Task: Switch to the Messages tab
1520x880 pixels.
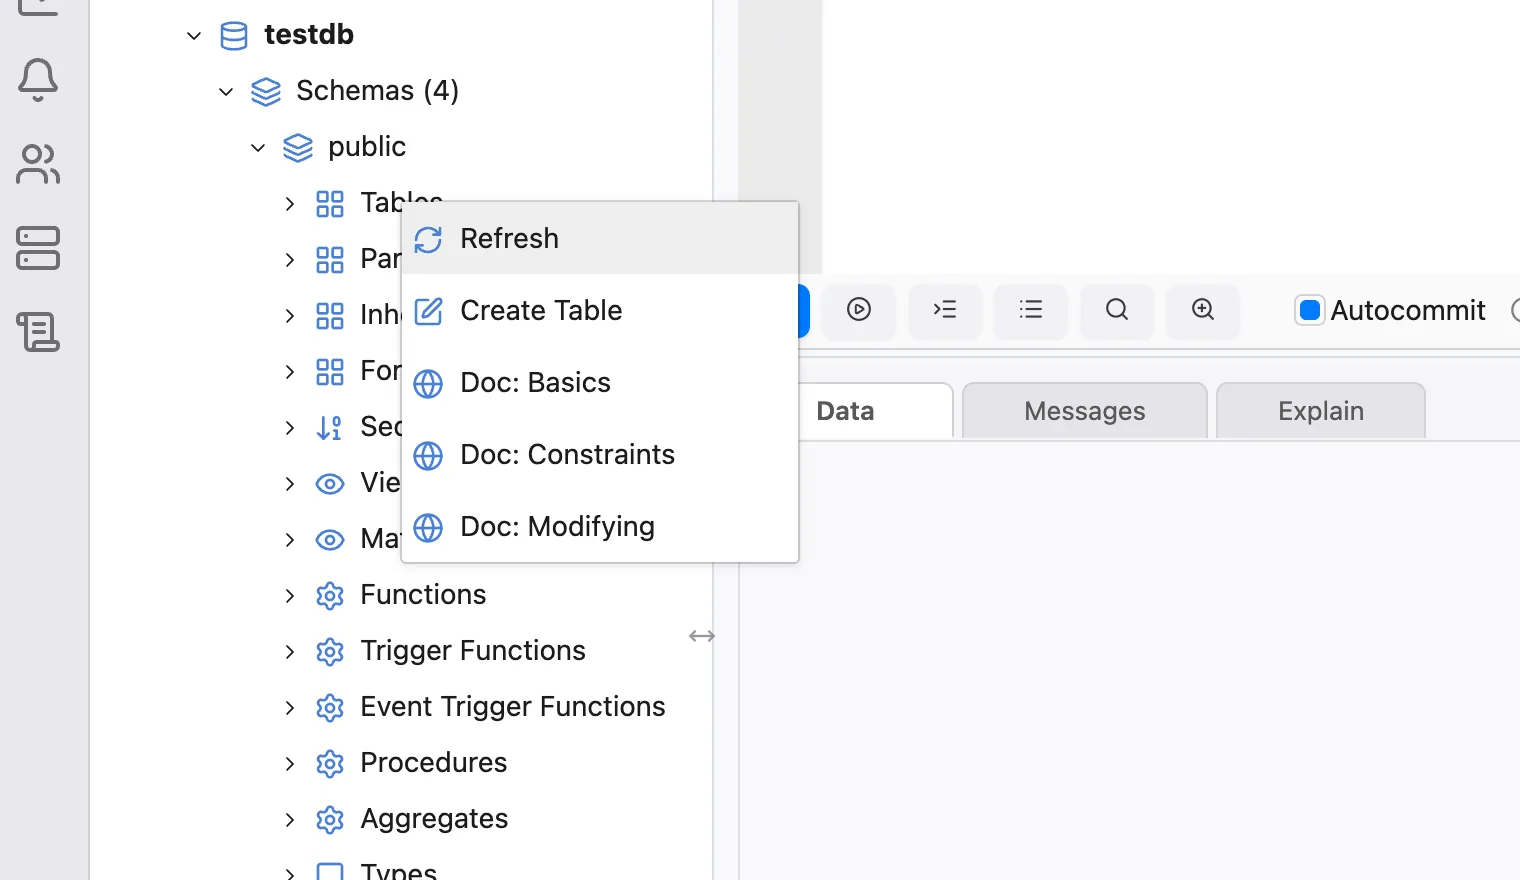Action: coord(1085,411)
